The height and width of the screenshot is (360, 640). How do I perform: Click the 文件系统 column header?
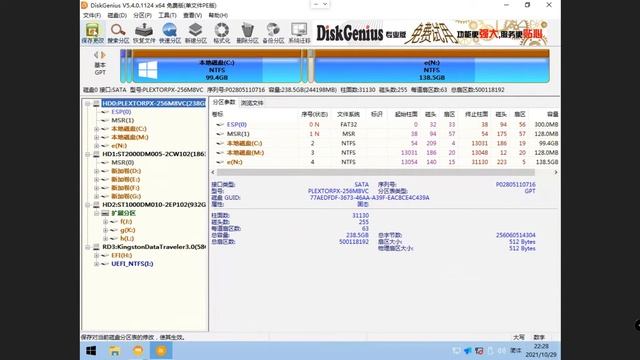click(348, 114)
